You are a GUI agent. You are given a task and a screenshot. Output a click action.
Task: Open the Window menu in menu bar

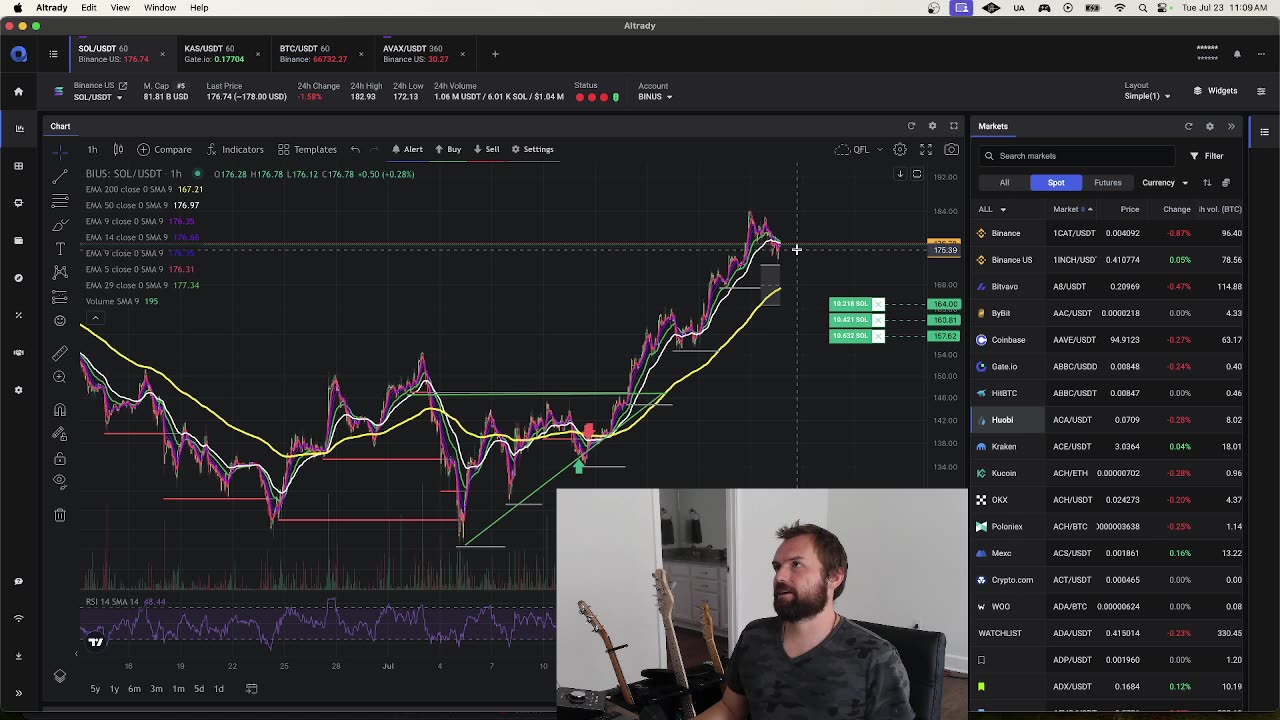click(x=160, y=8)
